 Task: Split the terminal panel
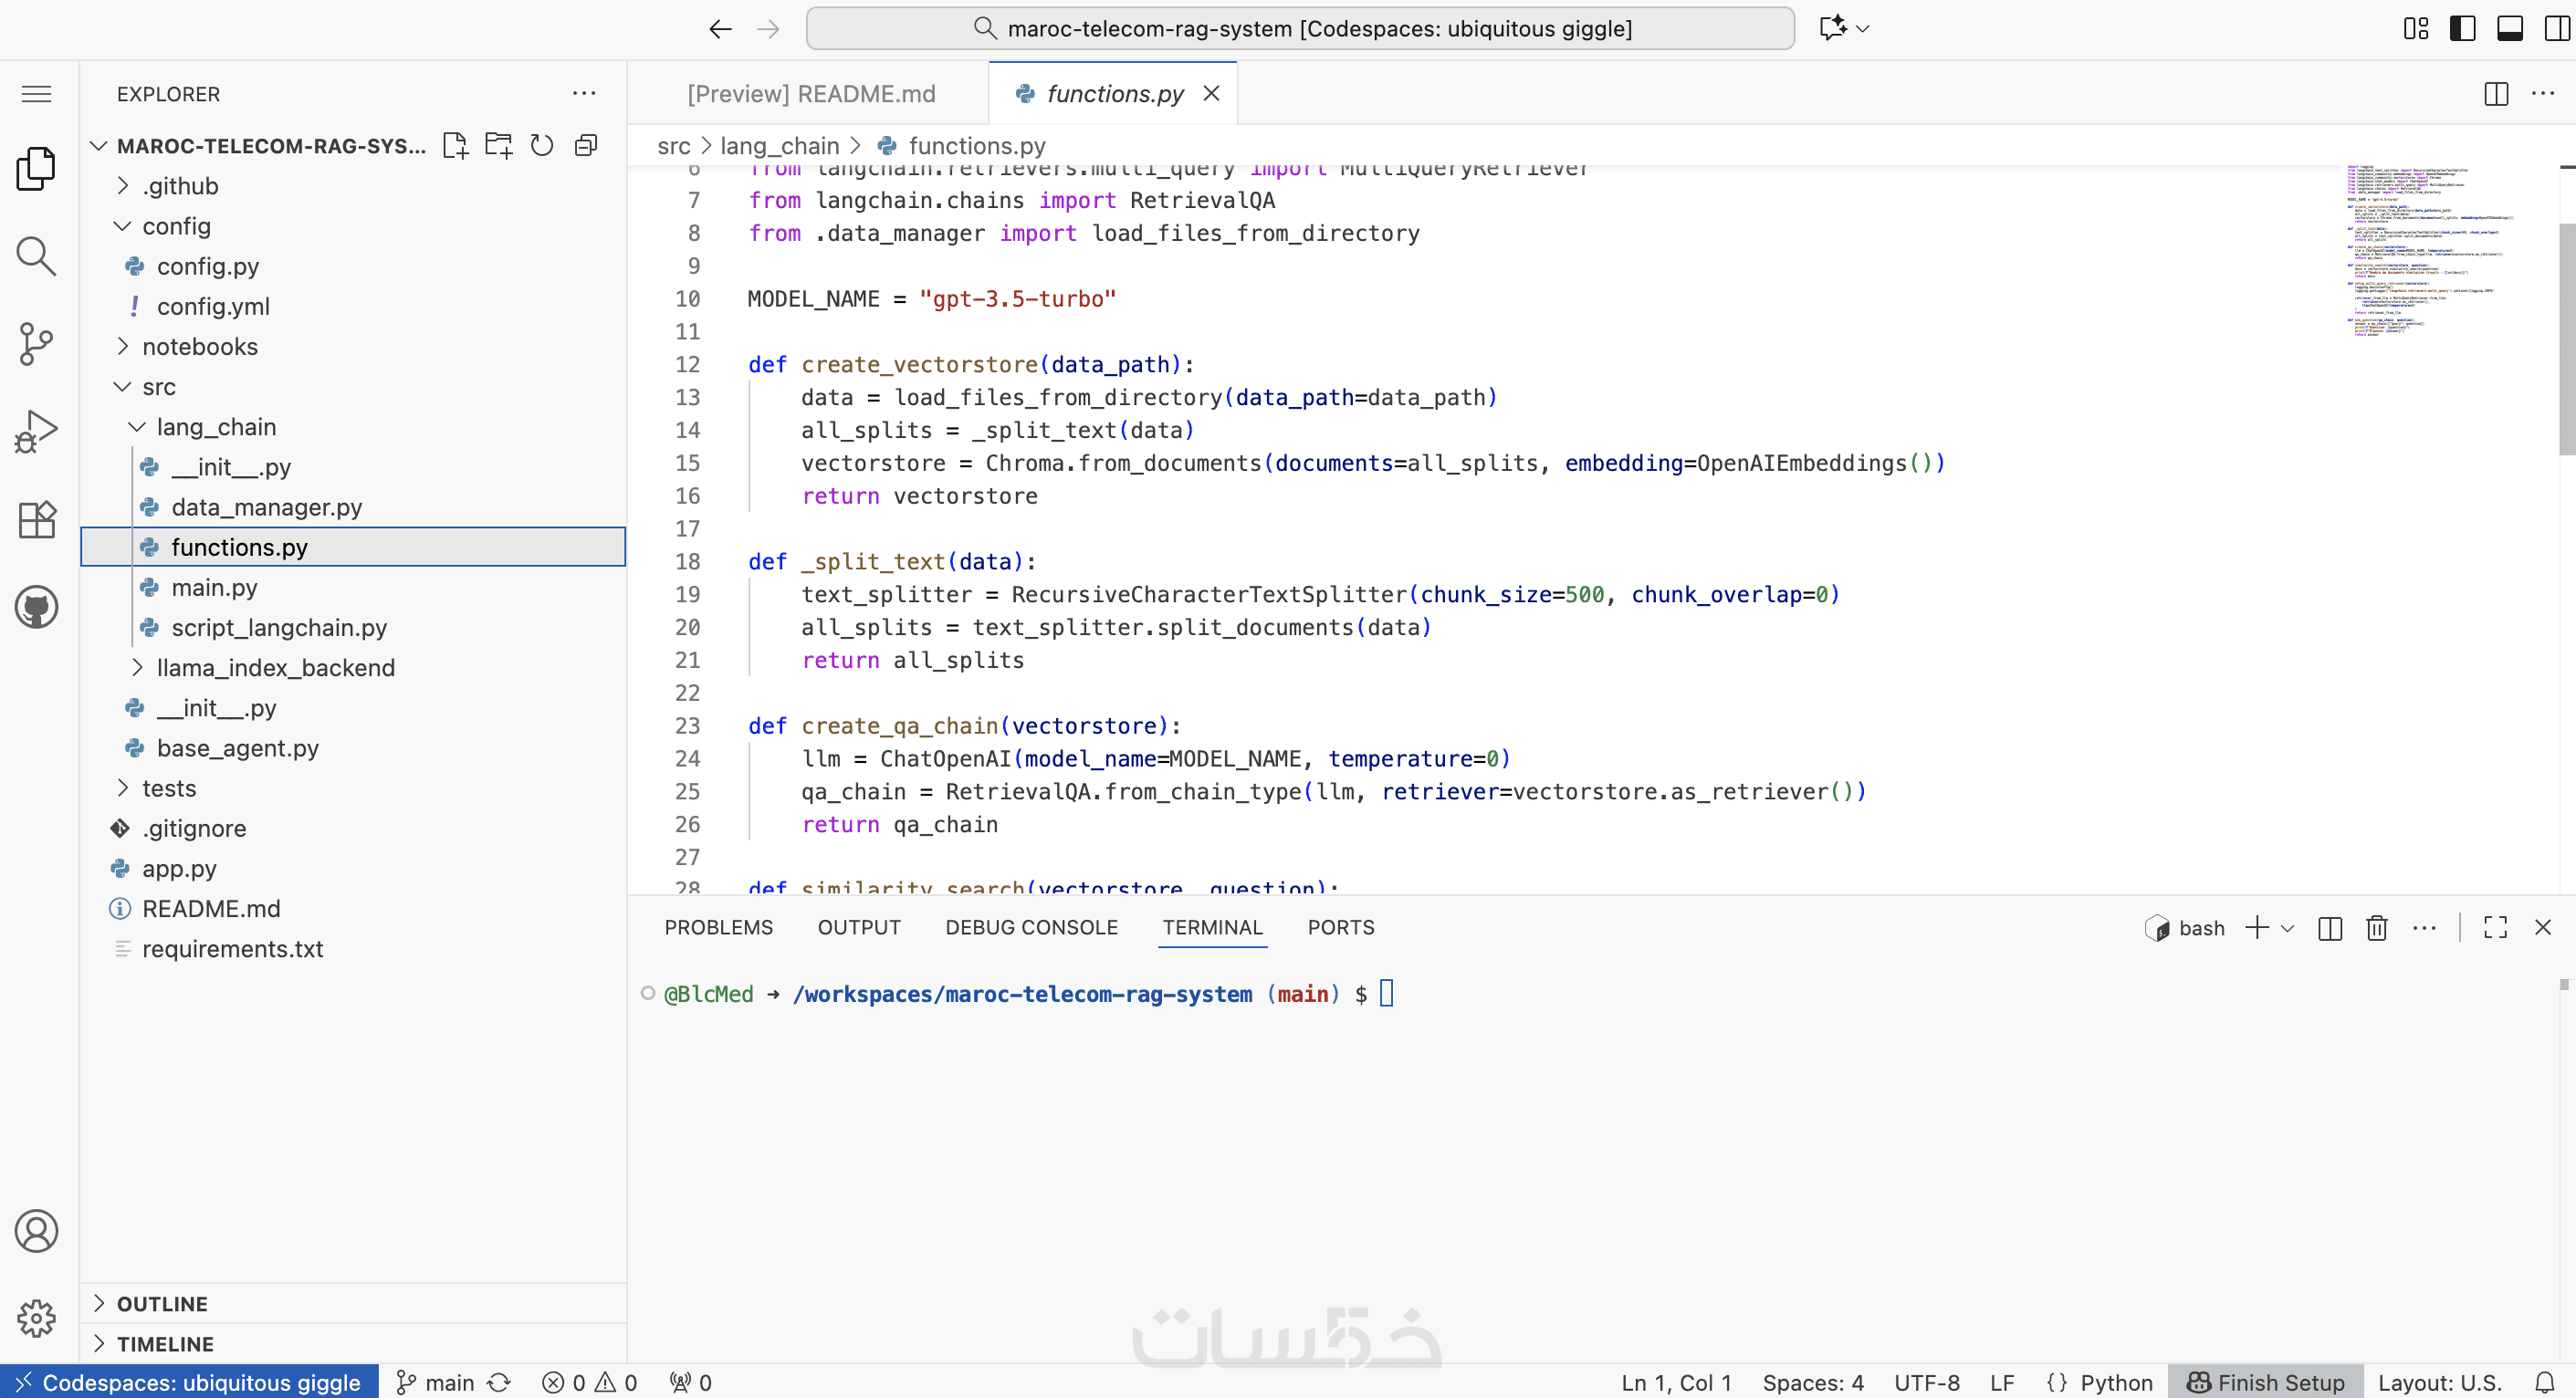pyautogui.click(x=2330, y=928)
